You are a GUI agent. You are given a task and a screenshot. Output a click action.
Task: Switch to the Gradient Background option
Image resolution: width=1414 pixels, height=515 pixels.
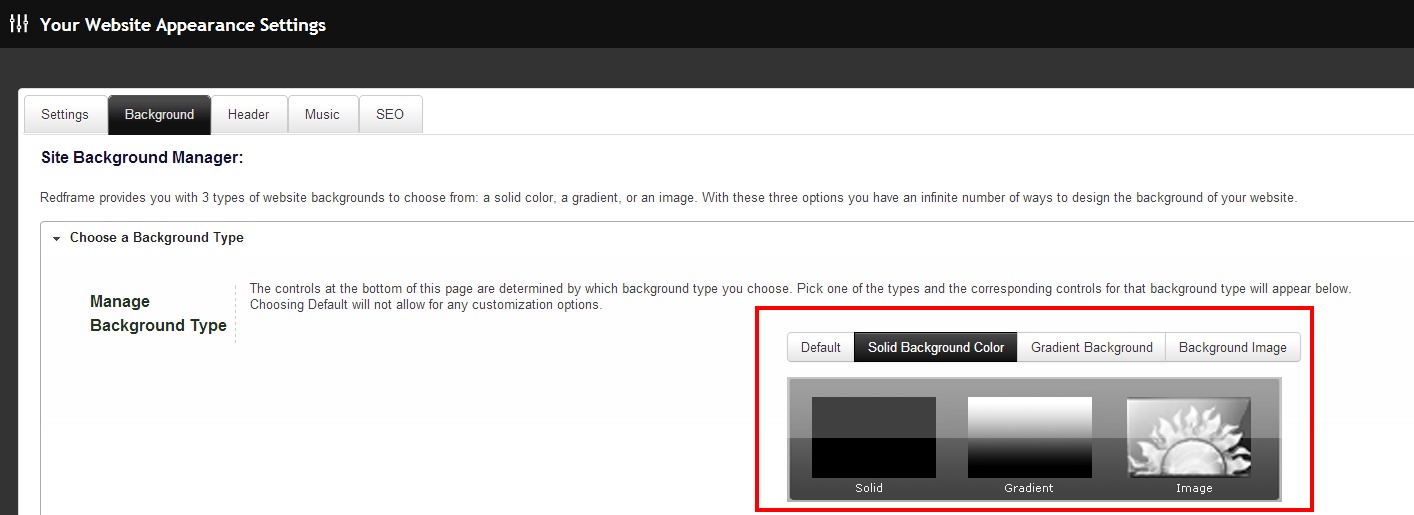(x=1091, y=348)
